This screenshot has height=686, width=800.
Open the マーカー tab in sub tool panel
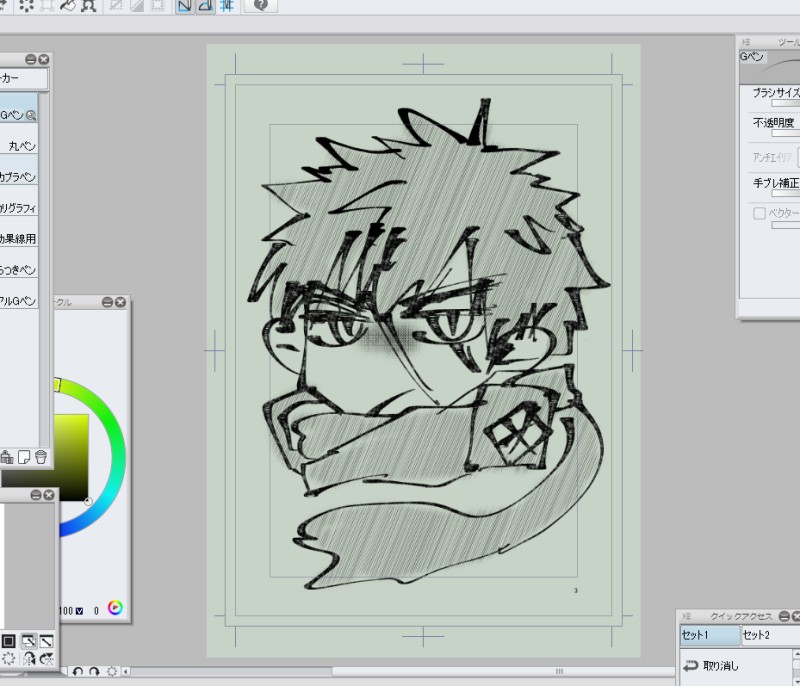tap(23, 79)
